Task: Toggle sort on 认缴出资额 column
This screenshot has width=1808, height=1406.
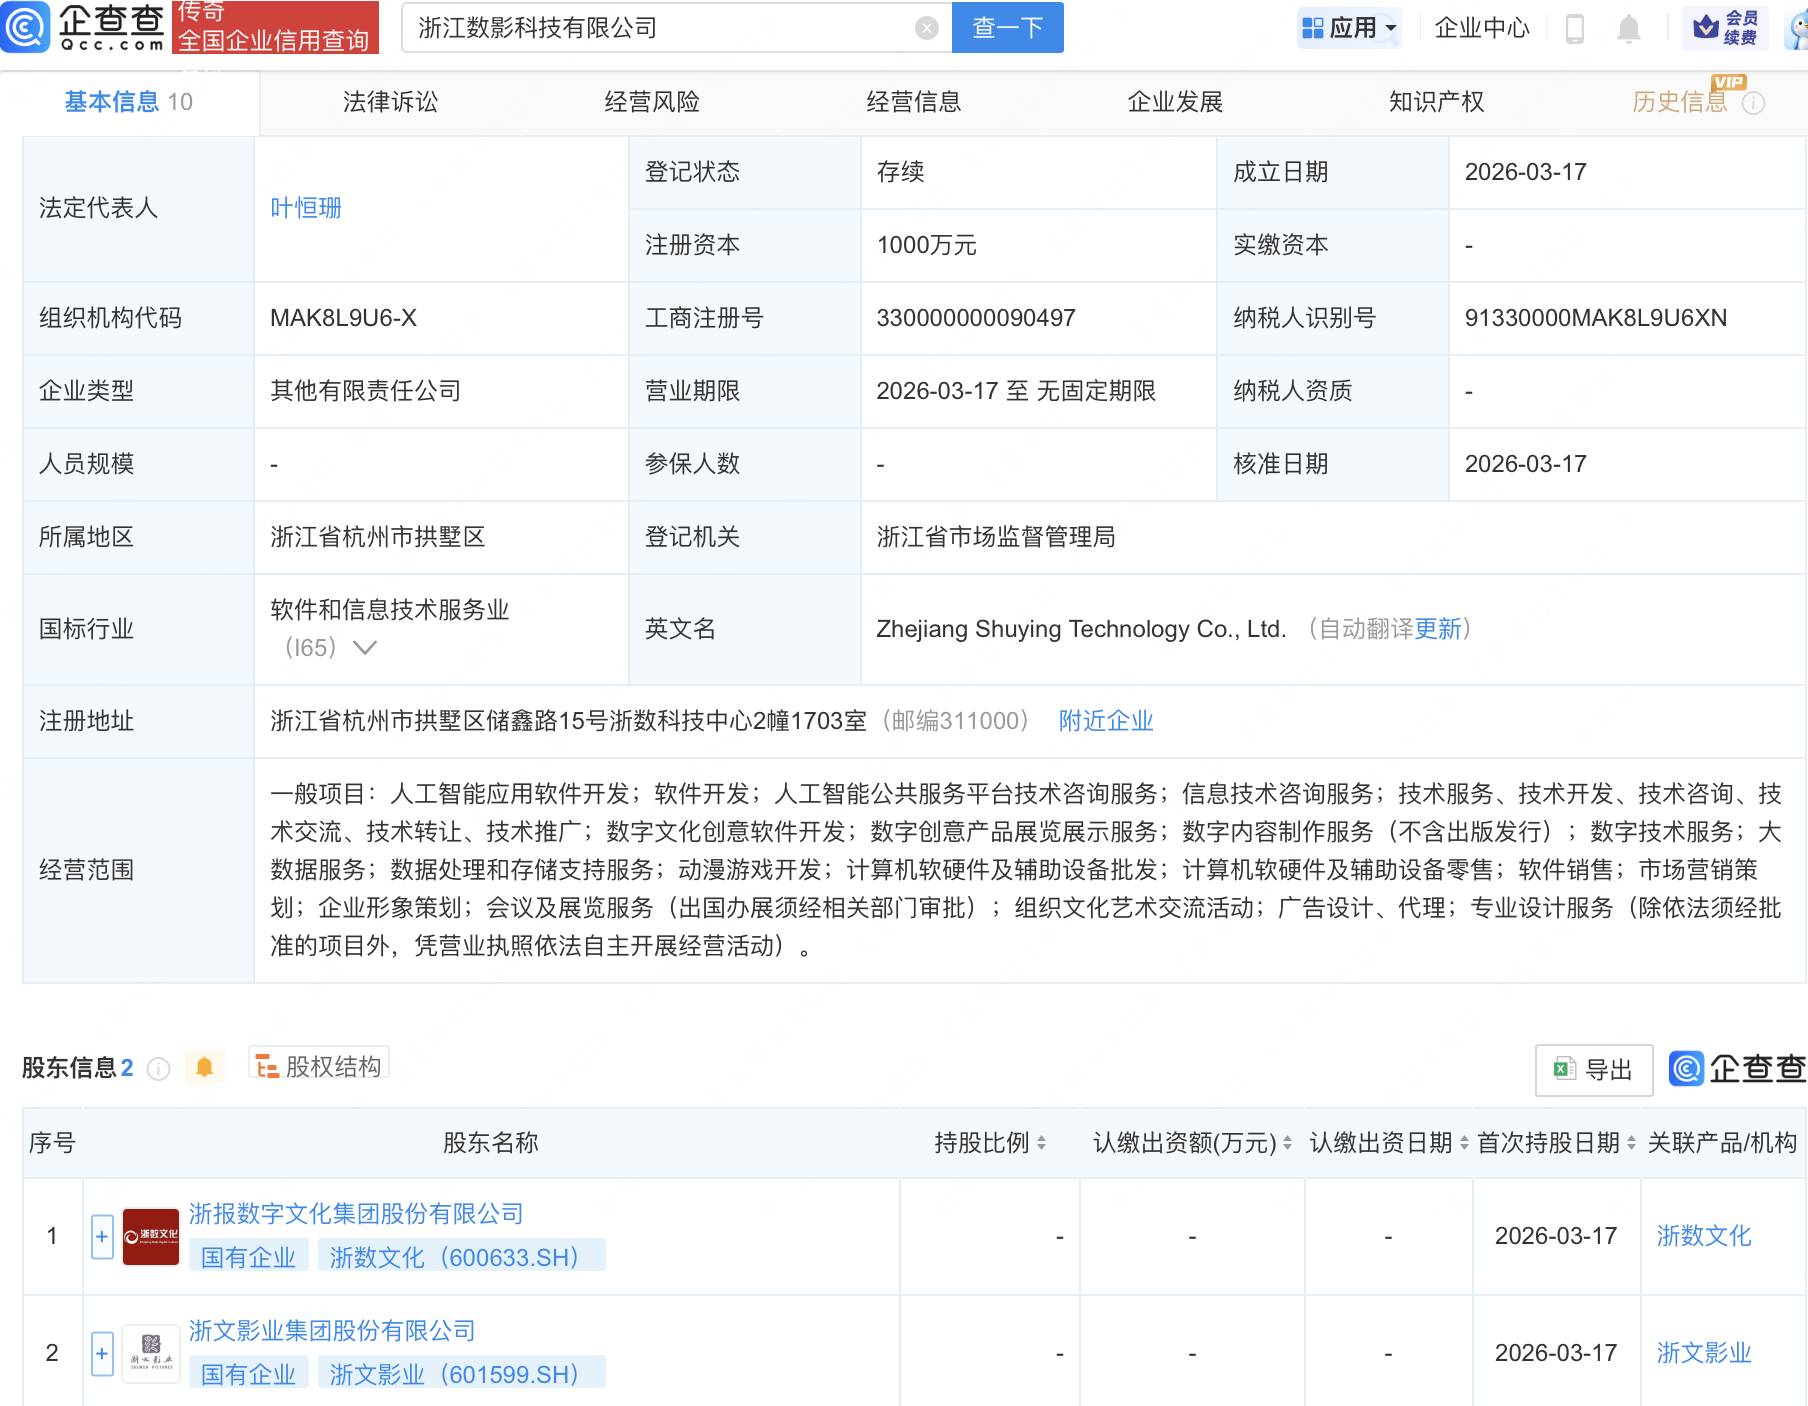Action: coord(1289,1143)
